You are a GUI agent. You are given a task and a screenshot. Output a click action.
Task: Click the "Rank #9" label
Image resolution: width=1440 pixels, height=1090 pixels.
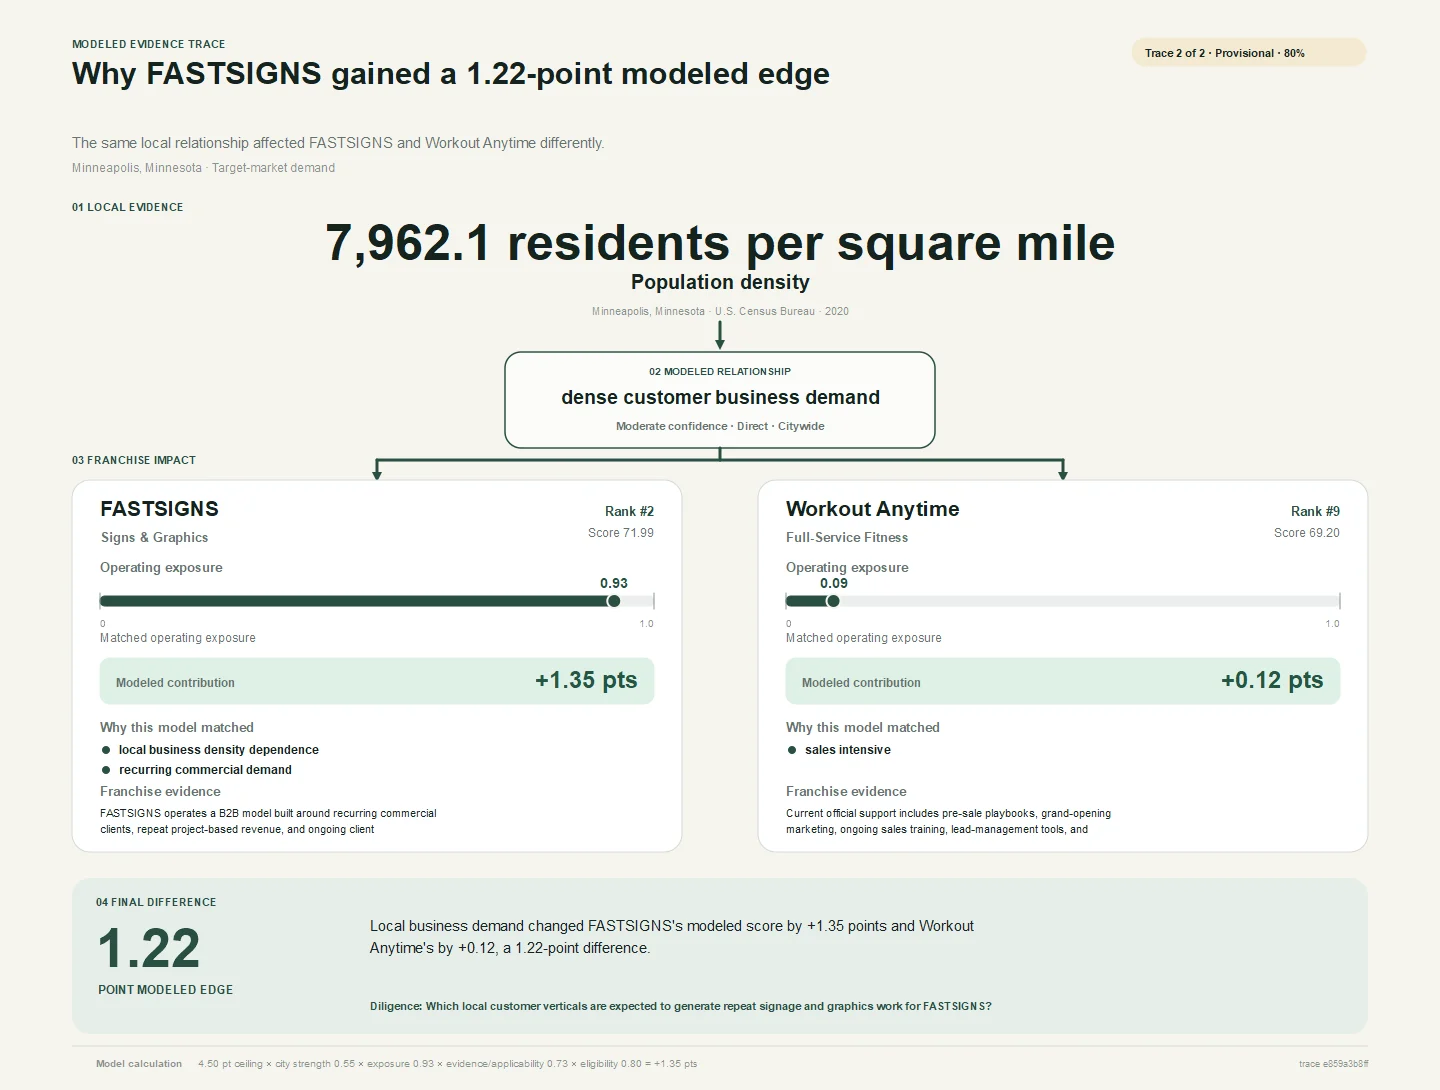coord(1315,512)
